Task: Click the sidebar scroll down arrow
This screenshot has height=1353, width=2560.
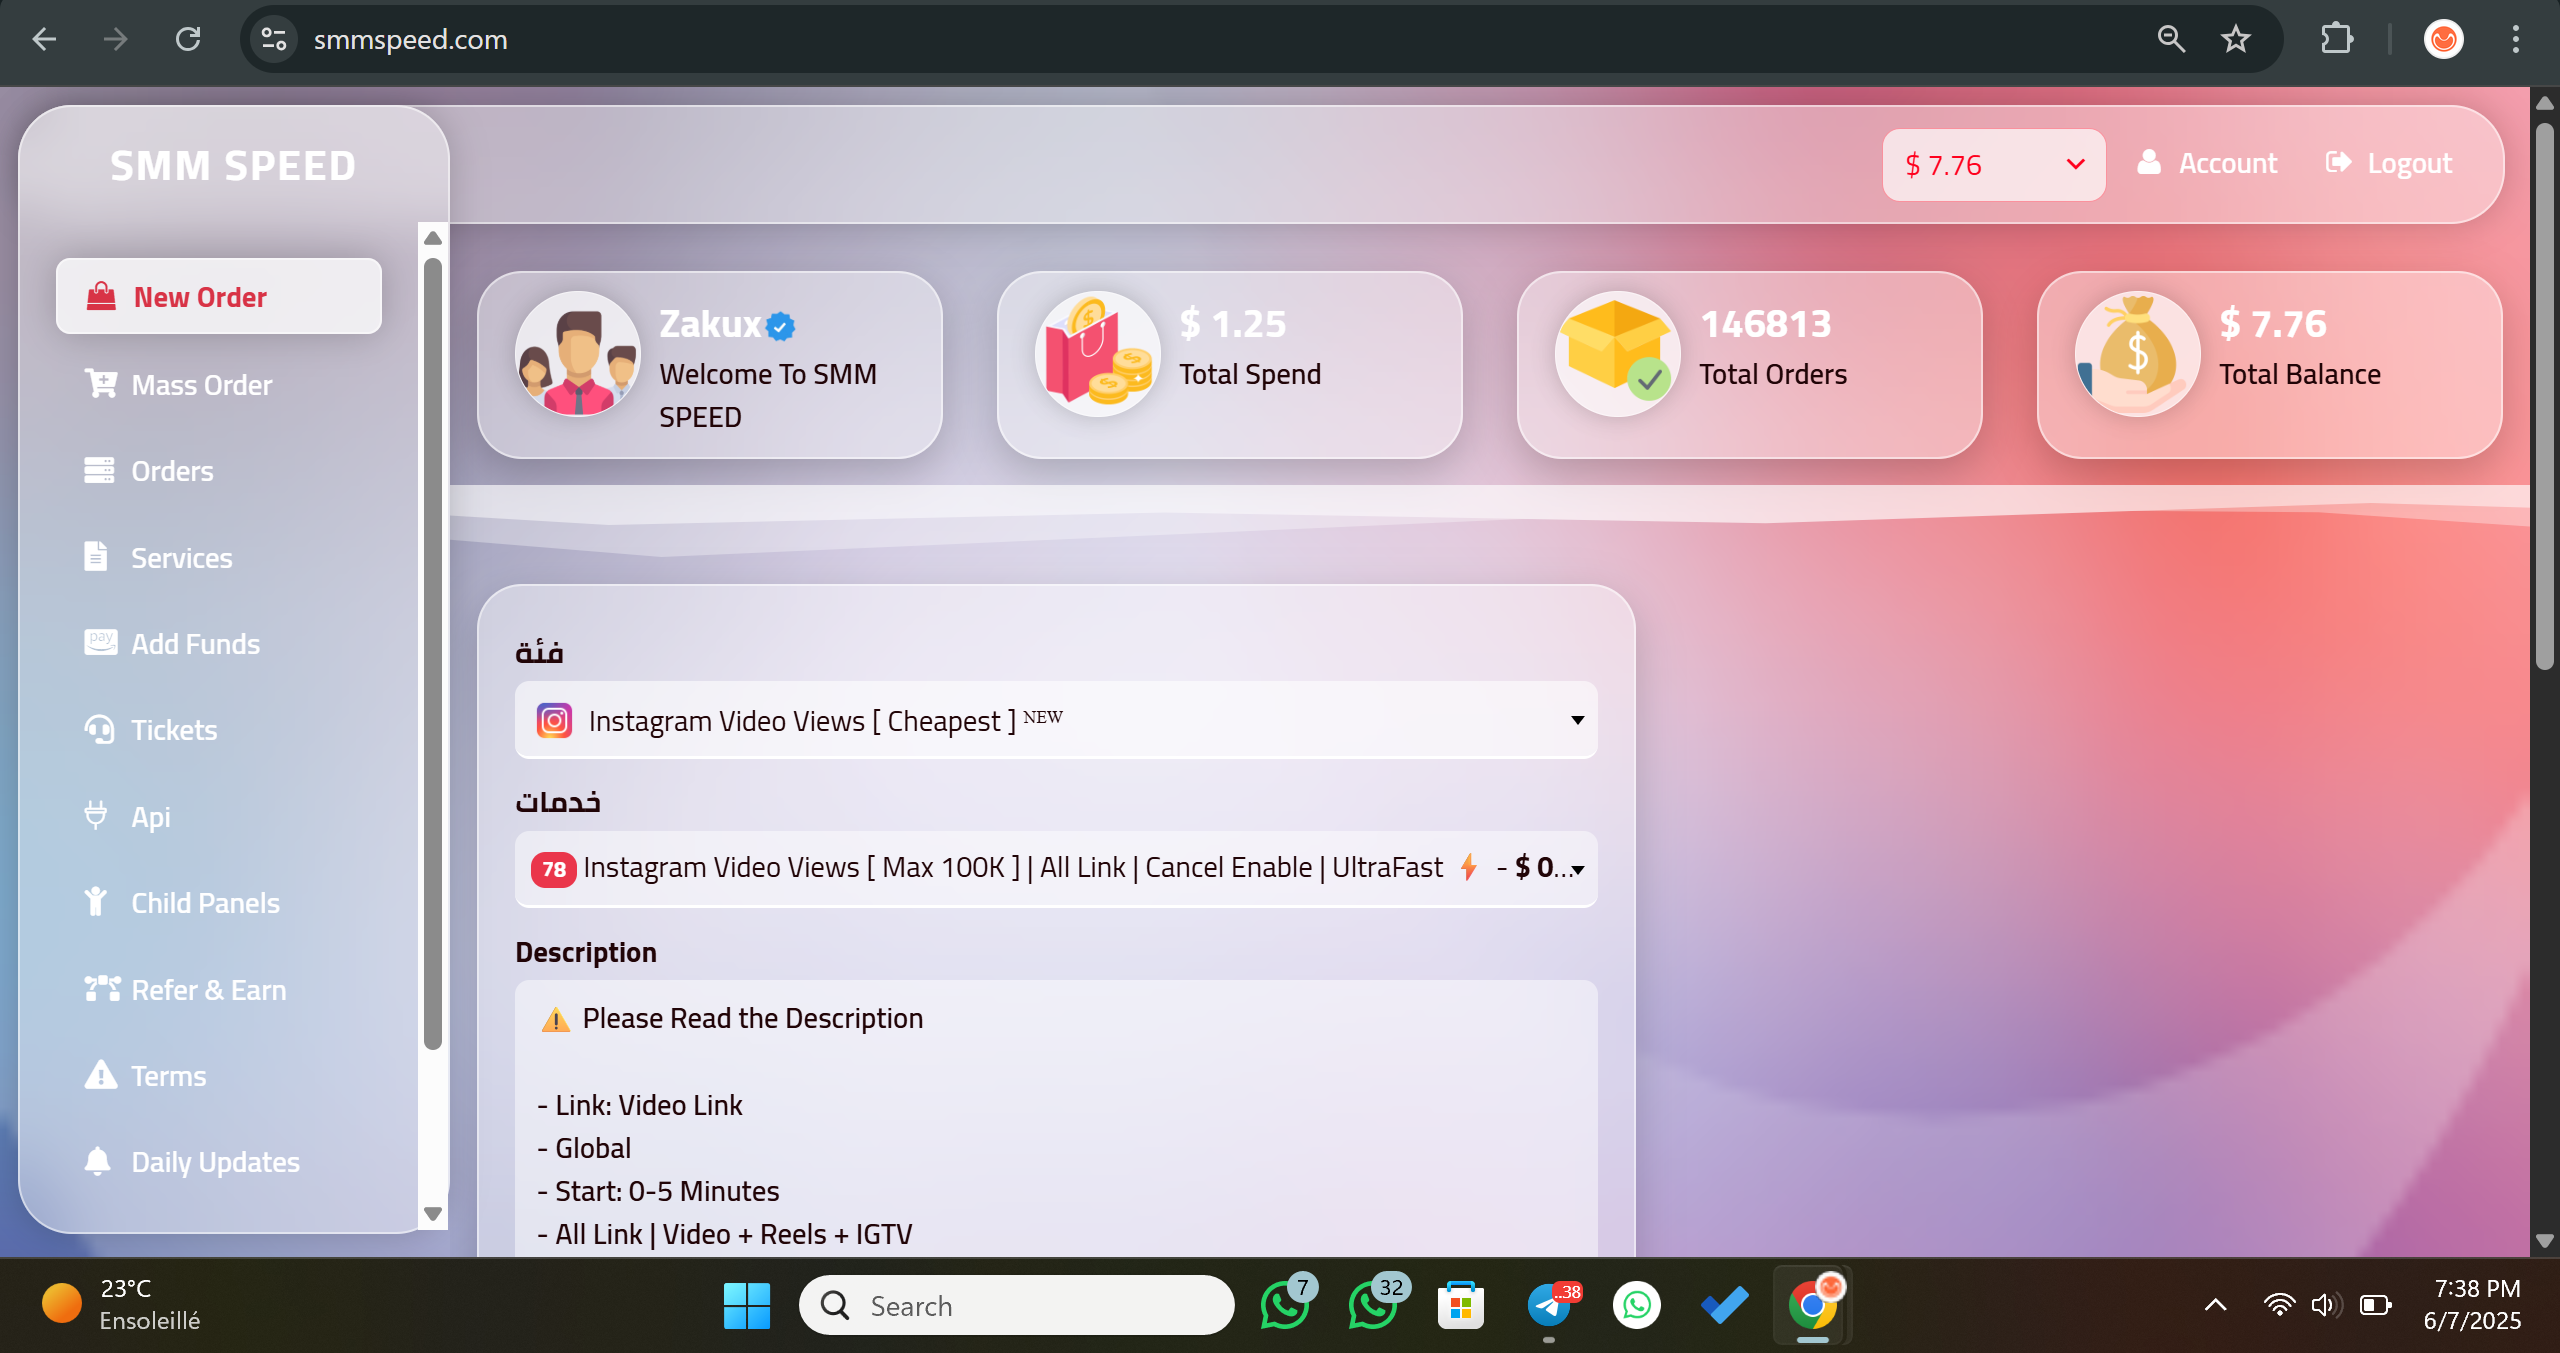Action: coord(433,1214)
